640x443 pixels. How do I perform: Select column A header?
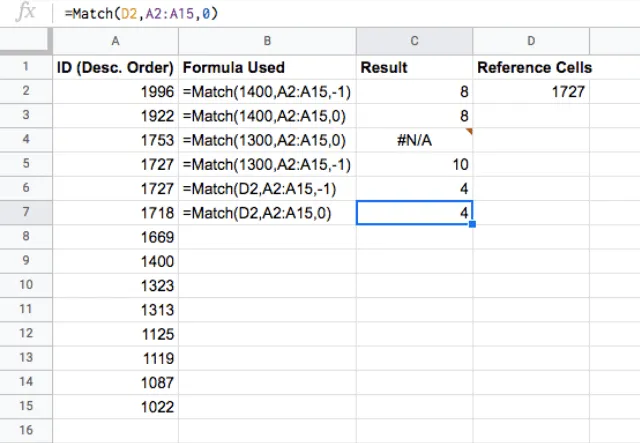(x=116, y=41)
